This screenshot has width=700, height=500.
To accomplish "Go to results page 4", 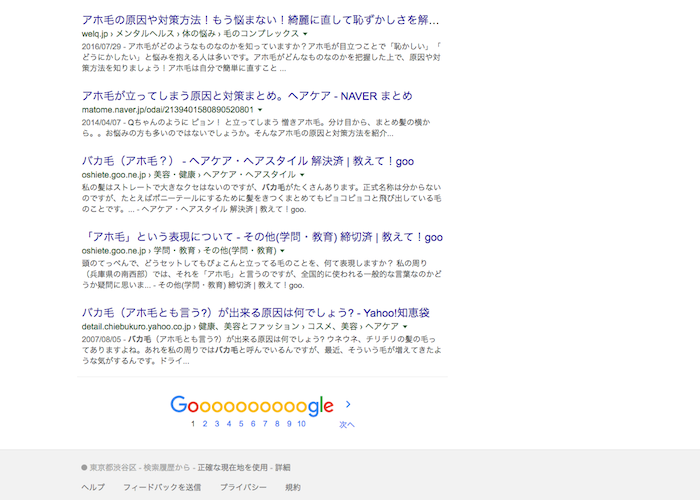I will [229, 424].
